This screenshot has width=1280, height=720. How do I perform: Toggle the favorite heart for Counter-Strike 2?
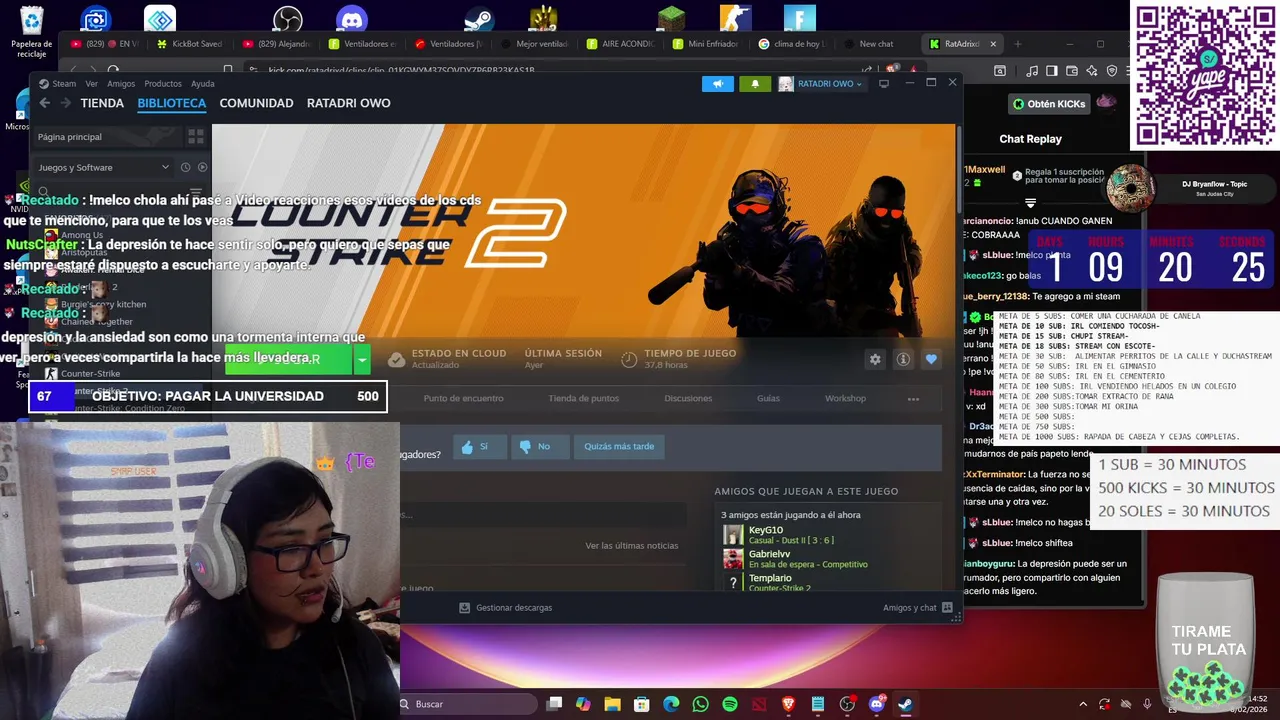tap(931, 359)
